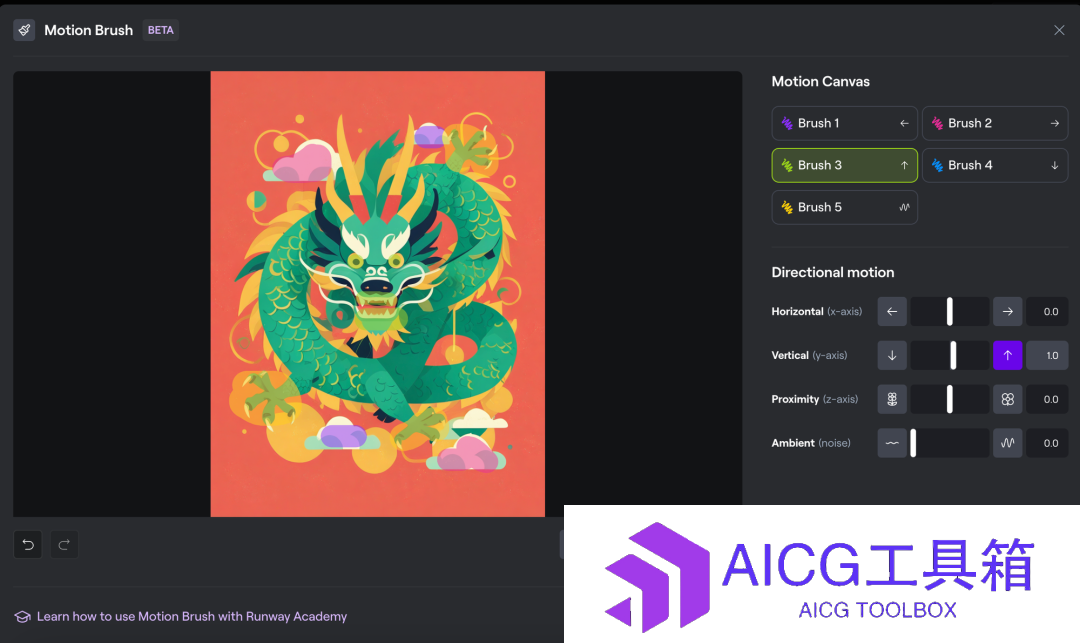Click the graduation cap academy icon
This screenshot has width=1080, height=643.
[22, 617]
